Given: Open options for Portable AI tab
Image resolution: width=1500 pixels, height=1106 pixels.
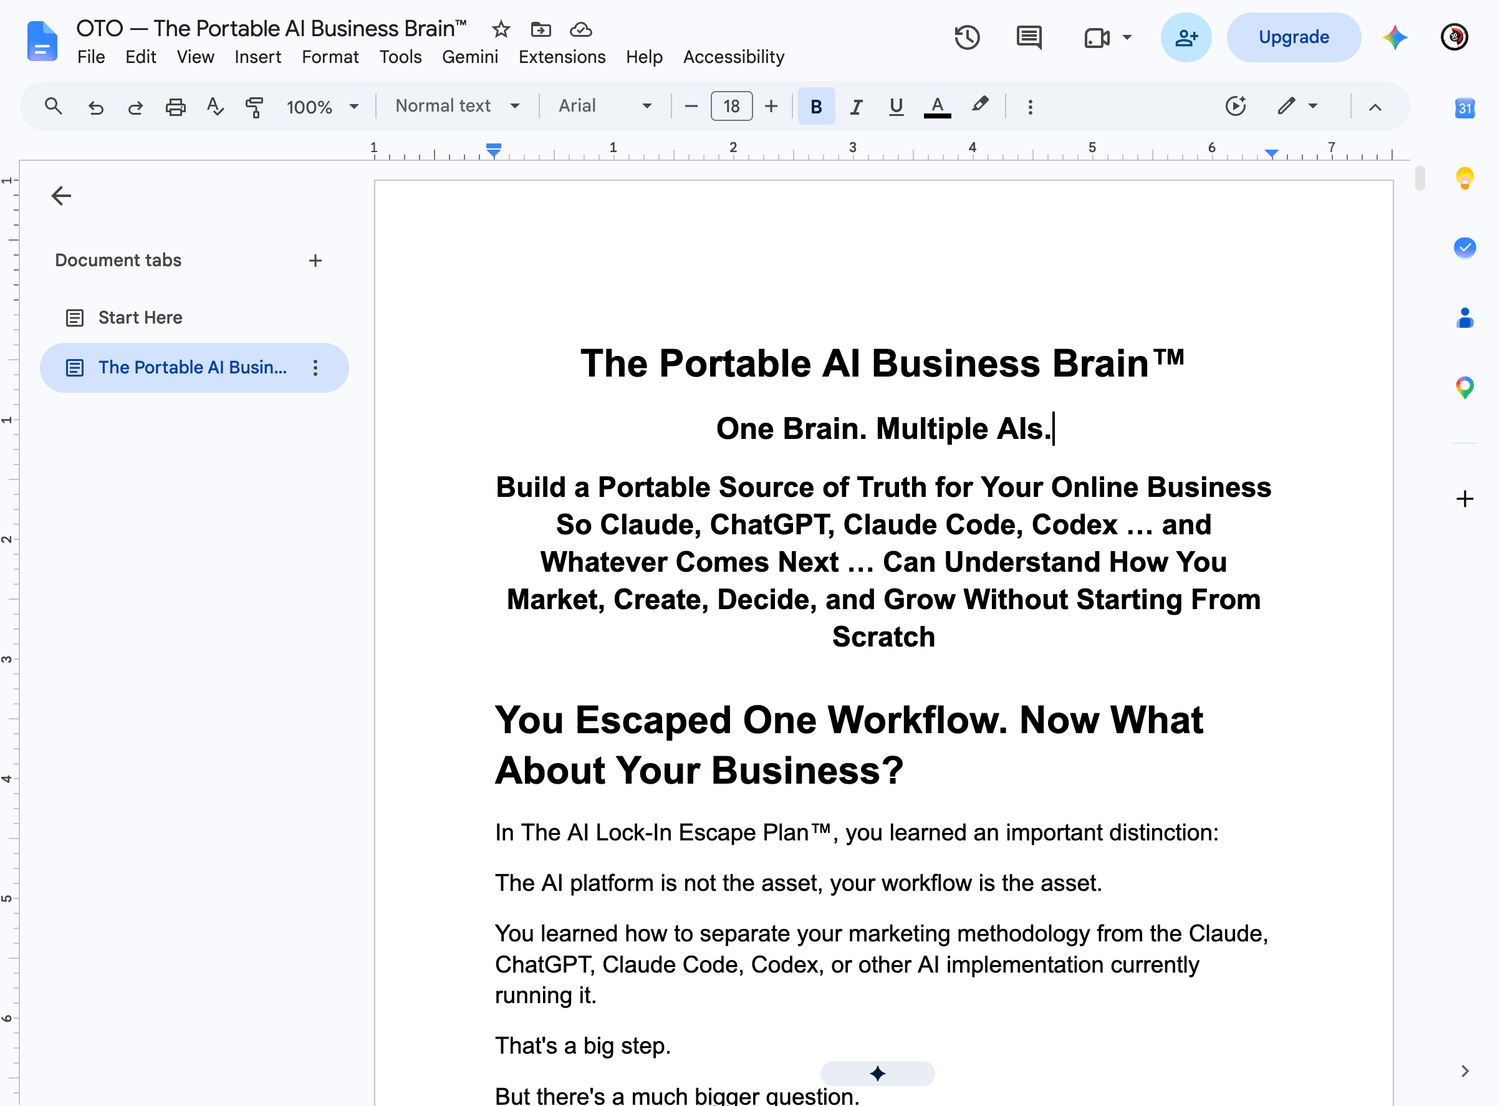Looking at the screenshot, I should (315, 368).
